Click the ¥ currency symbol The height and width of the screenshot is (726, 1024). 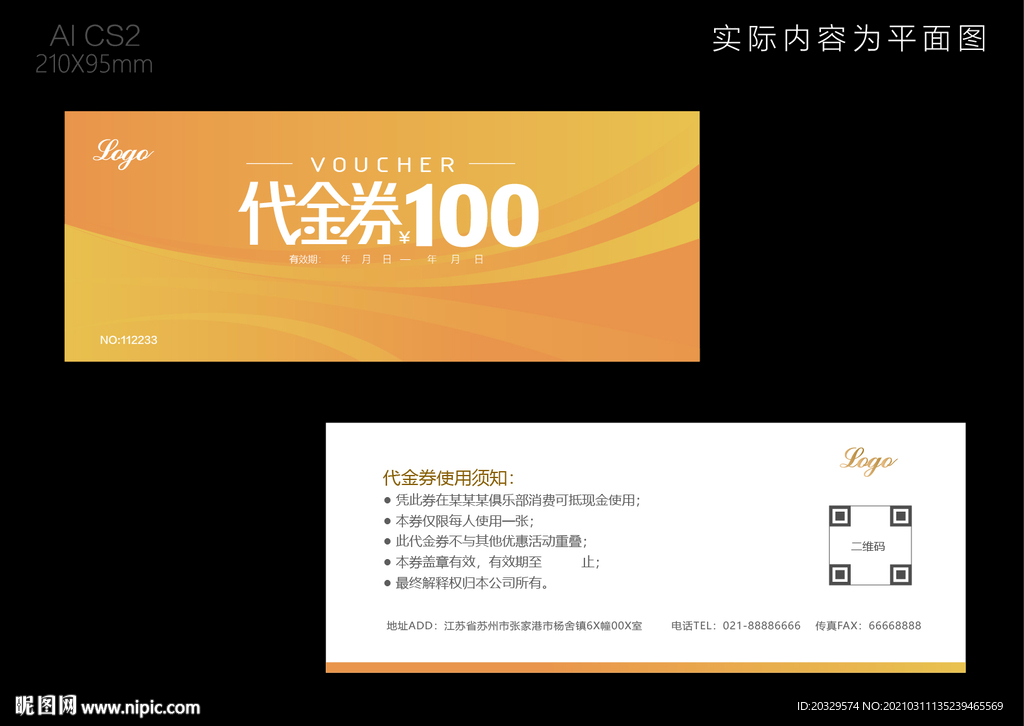click(x=404, y=237)
